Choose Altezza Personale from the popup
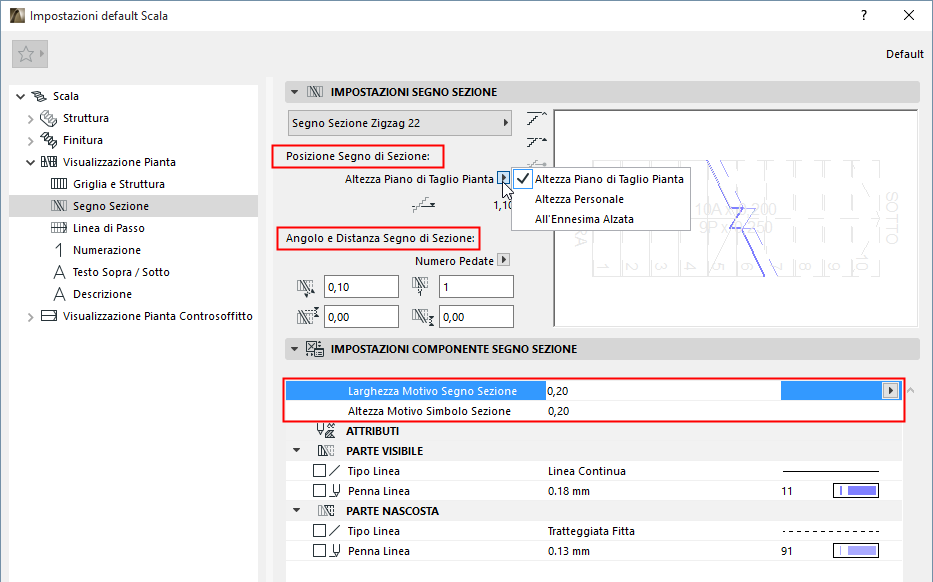Screen dimensions: 933x582 579,199
